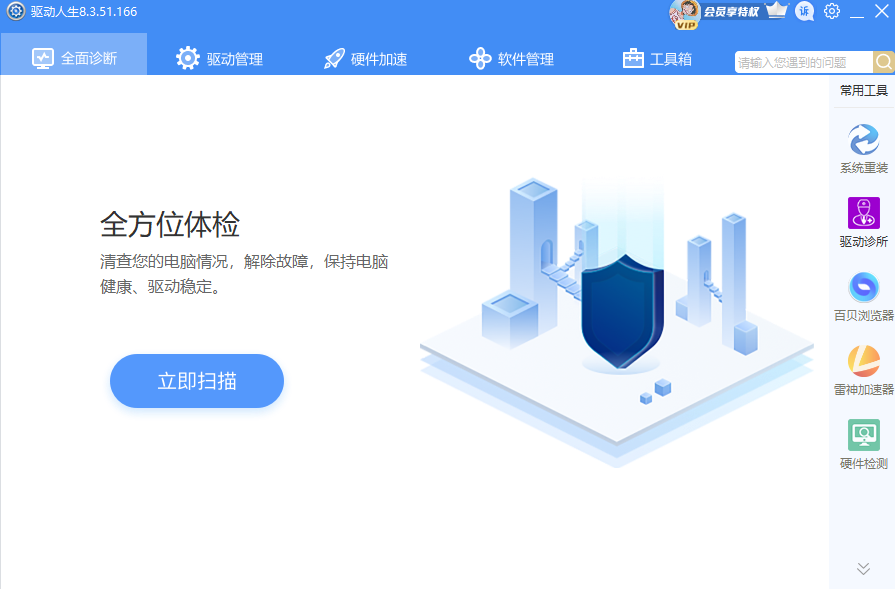Click the crown VIP icon
Screen dimensions: 895x589
point(776,10)
